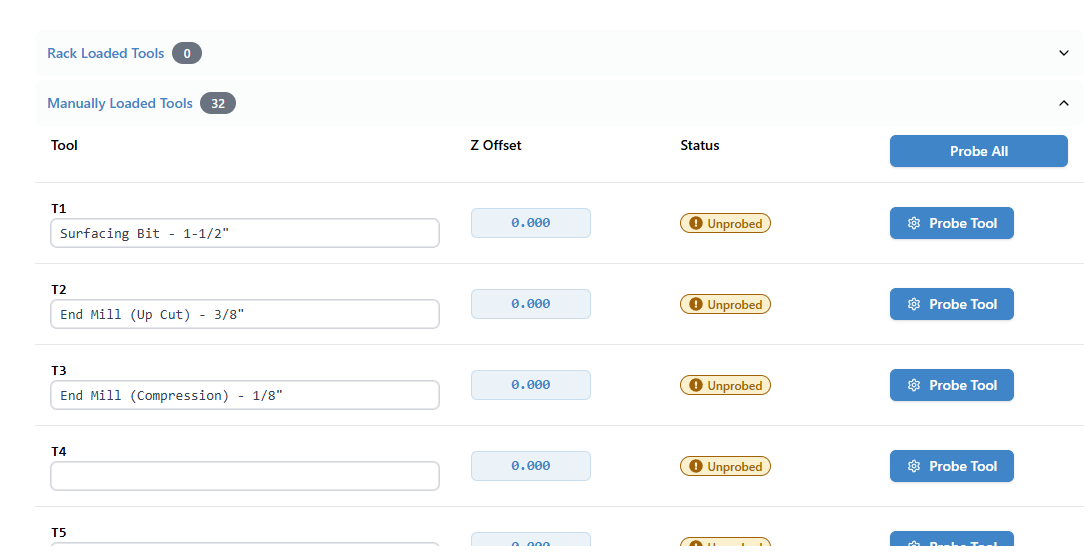Click the Rack Loaded Tools count badge 0

[186, 53]
